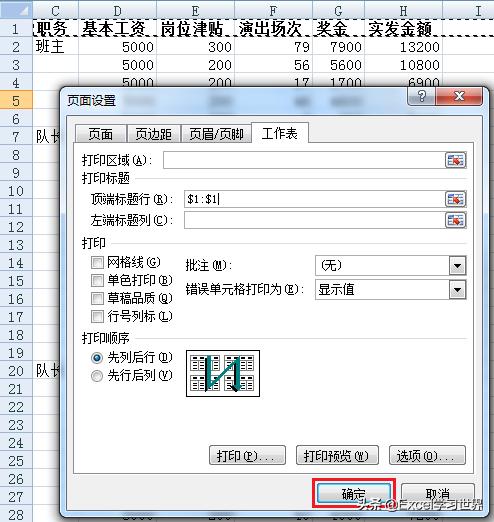This screenshot has width=494, height=522.
Task: Click the cell containing 10800
Action: pyautogui.click(x=403, y=65)
